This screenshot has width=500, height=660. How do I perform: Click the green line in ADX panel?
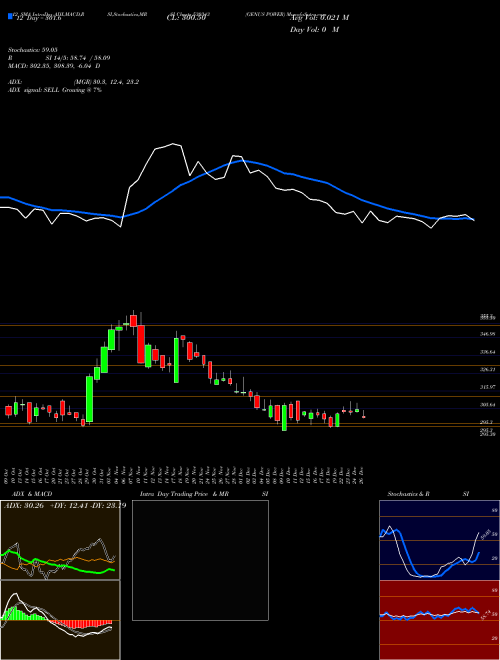coord(58,564)
